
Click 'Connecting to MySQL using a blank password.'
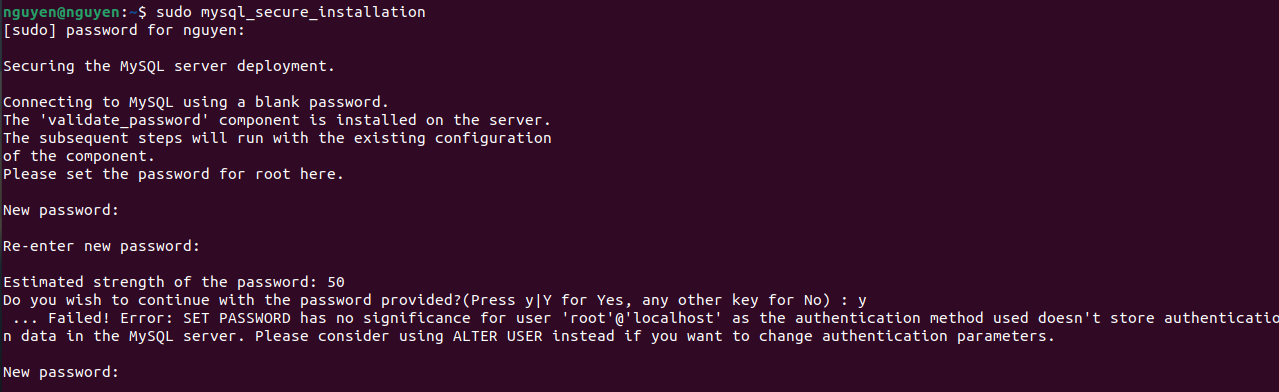(196, 102)
